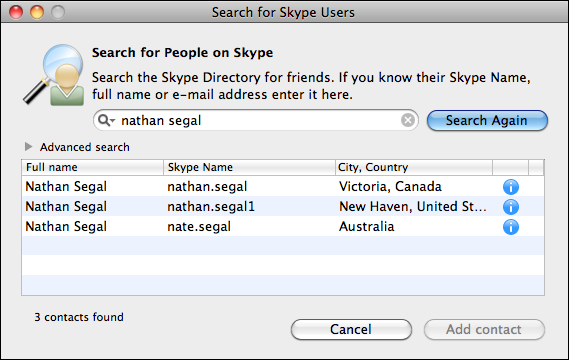Select the Skype name nate.segal

[x=199, y=226]
